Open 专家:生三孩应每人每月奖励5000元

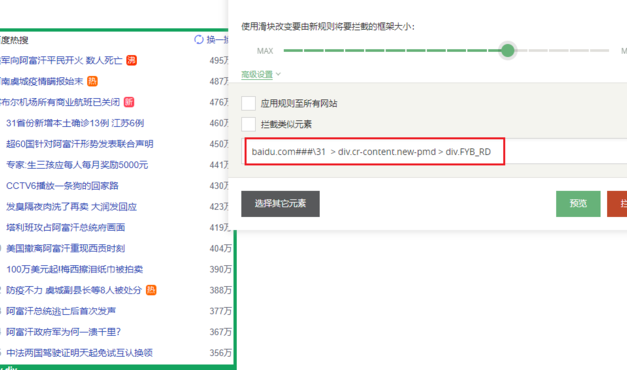(x=77, y=165)
